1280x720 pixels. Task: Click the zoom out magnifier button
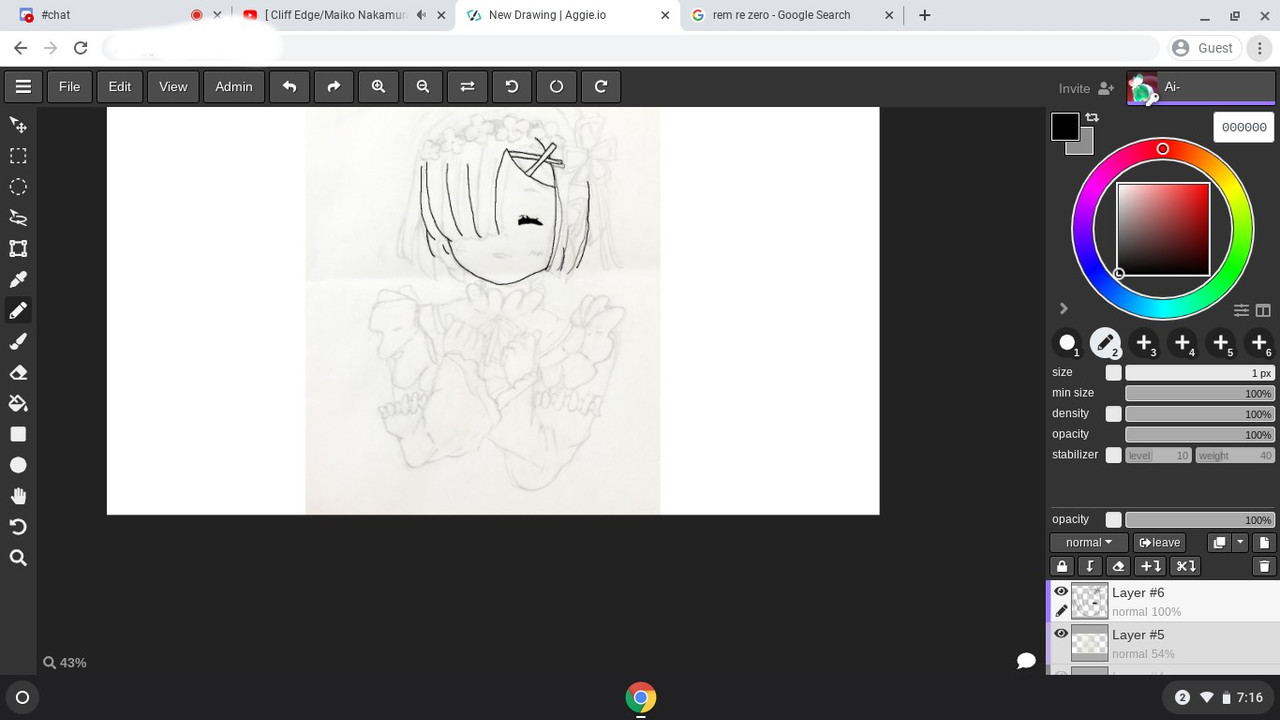(x=423, y=87)
